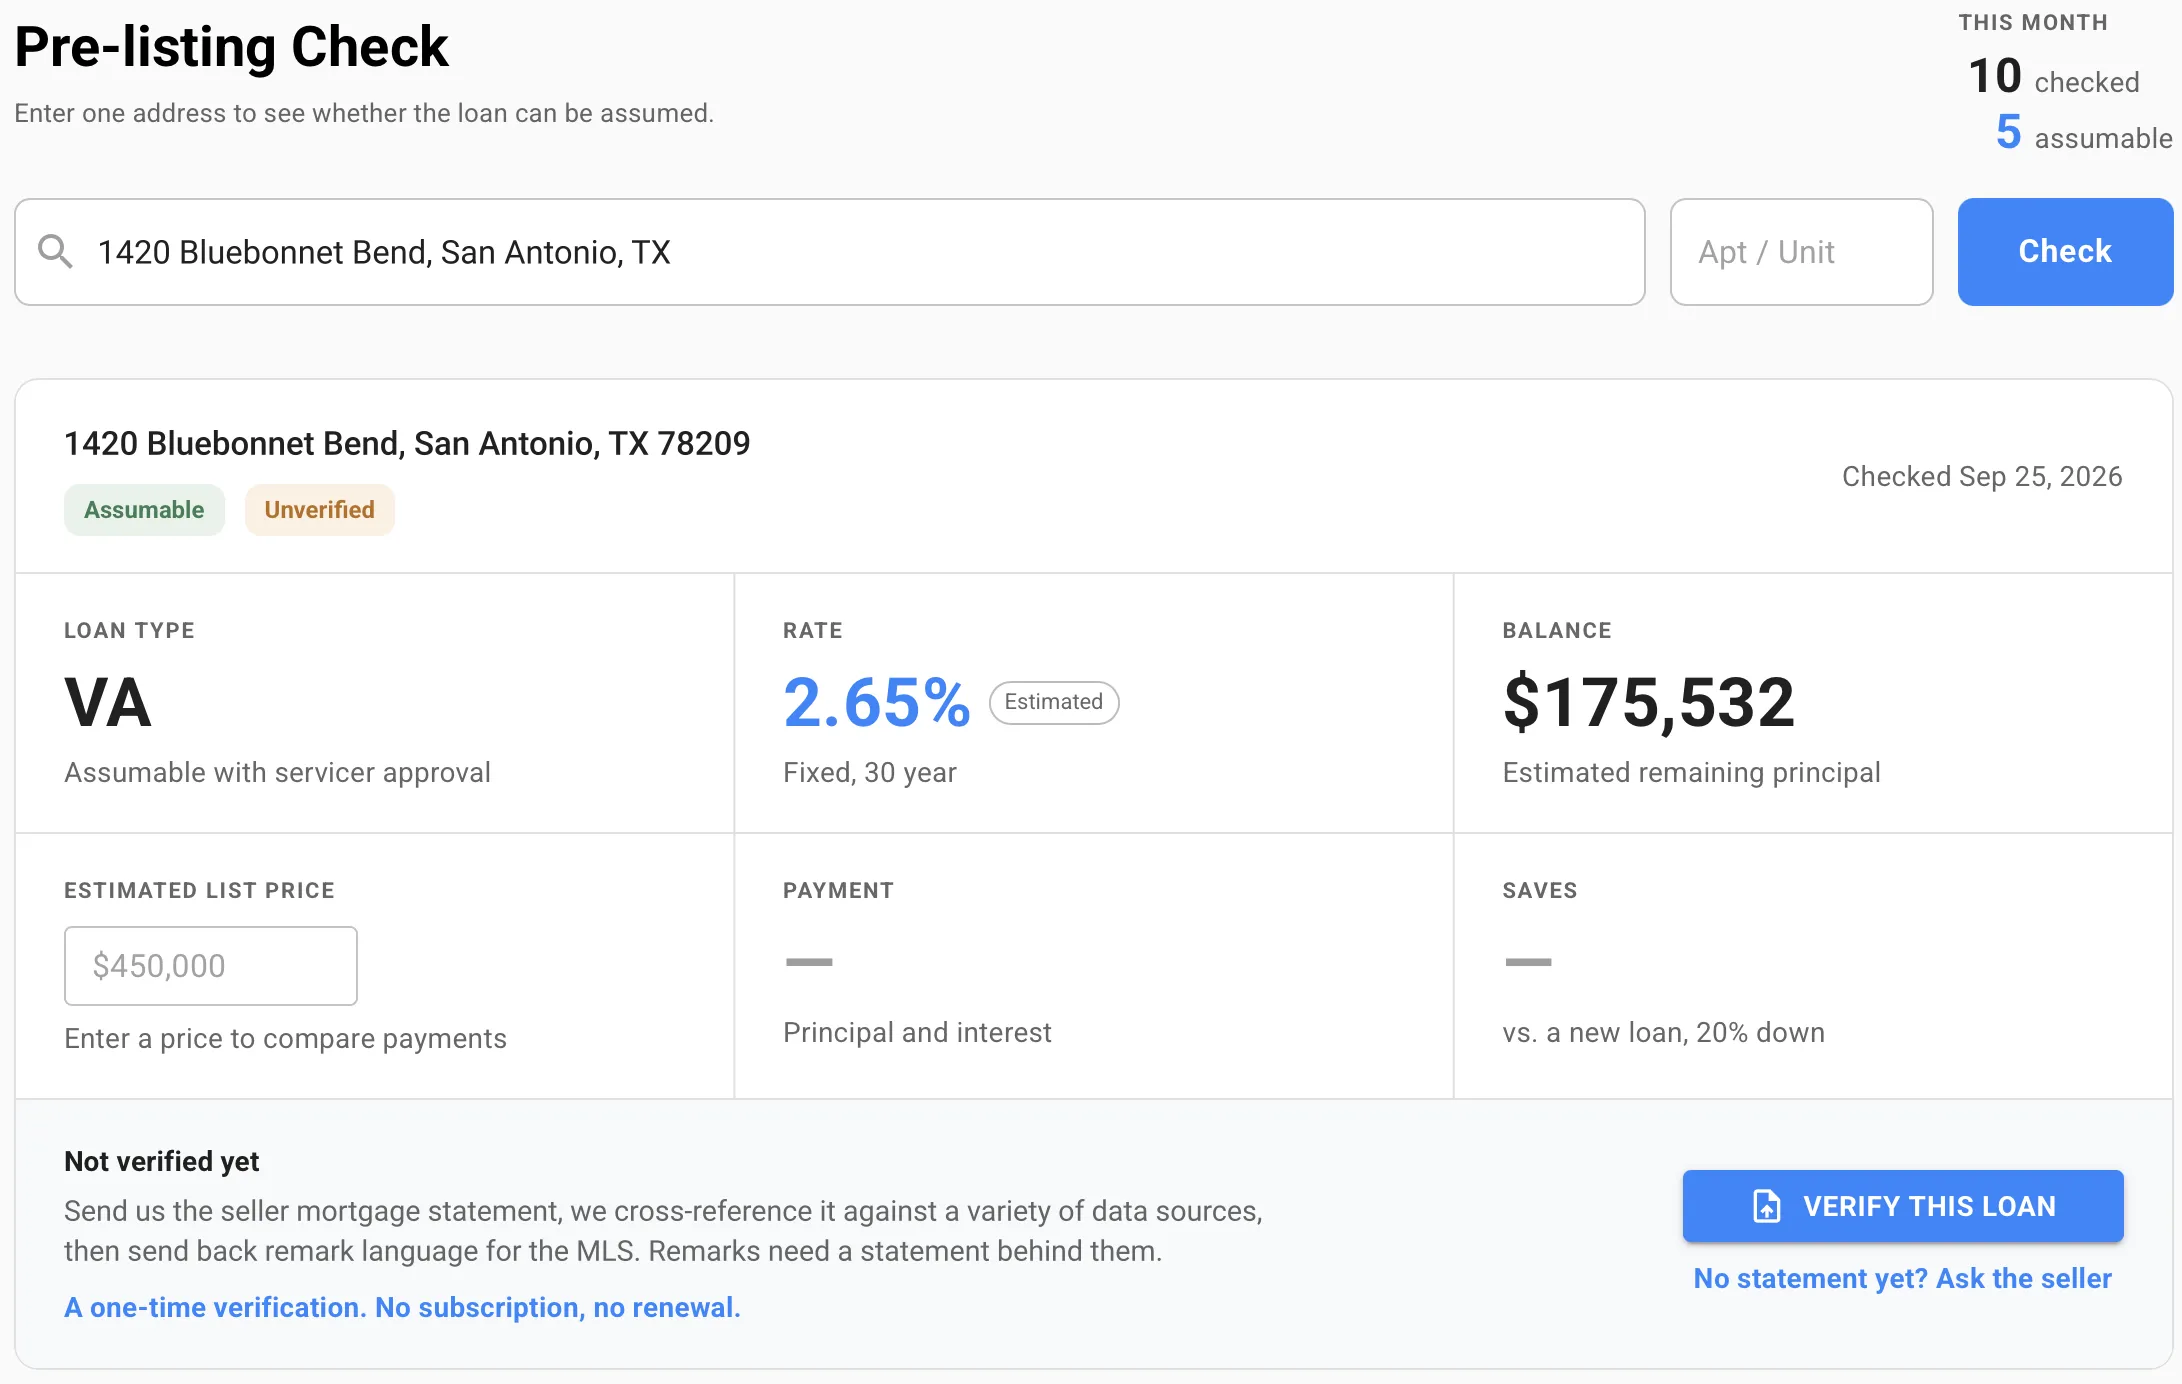Click the VERIFY THIS LOAN button
Image resolution: width=2182 pixels, height=1384 pixels.
[1903, 1206]
